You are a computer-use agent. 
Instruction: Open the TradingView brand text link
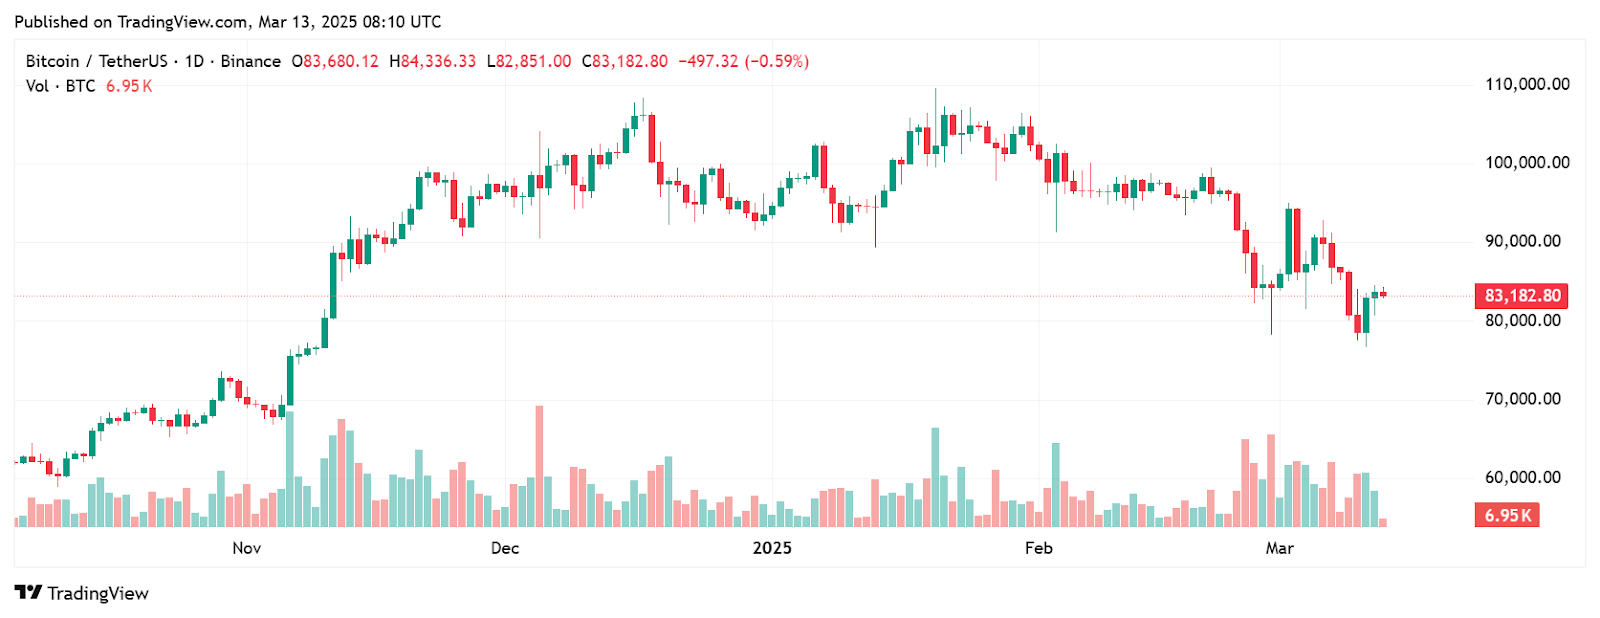click(x=98, y=594)
